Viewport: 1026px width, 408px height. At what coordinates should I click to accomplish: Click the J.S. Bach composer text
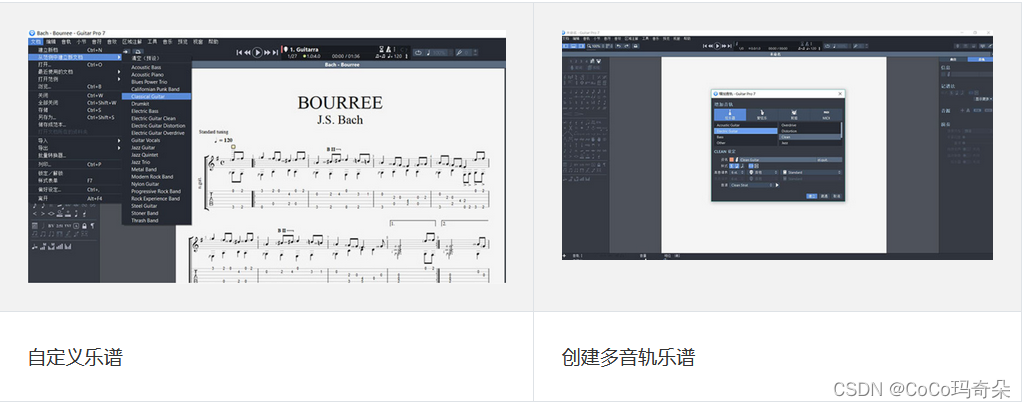(340, 120)
